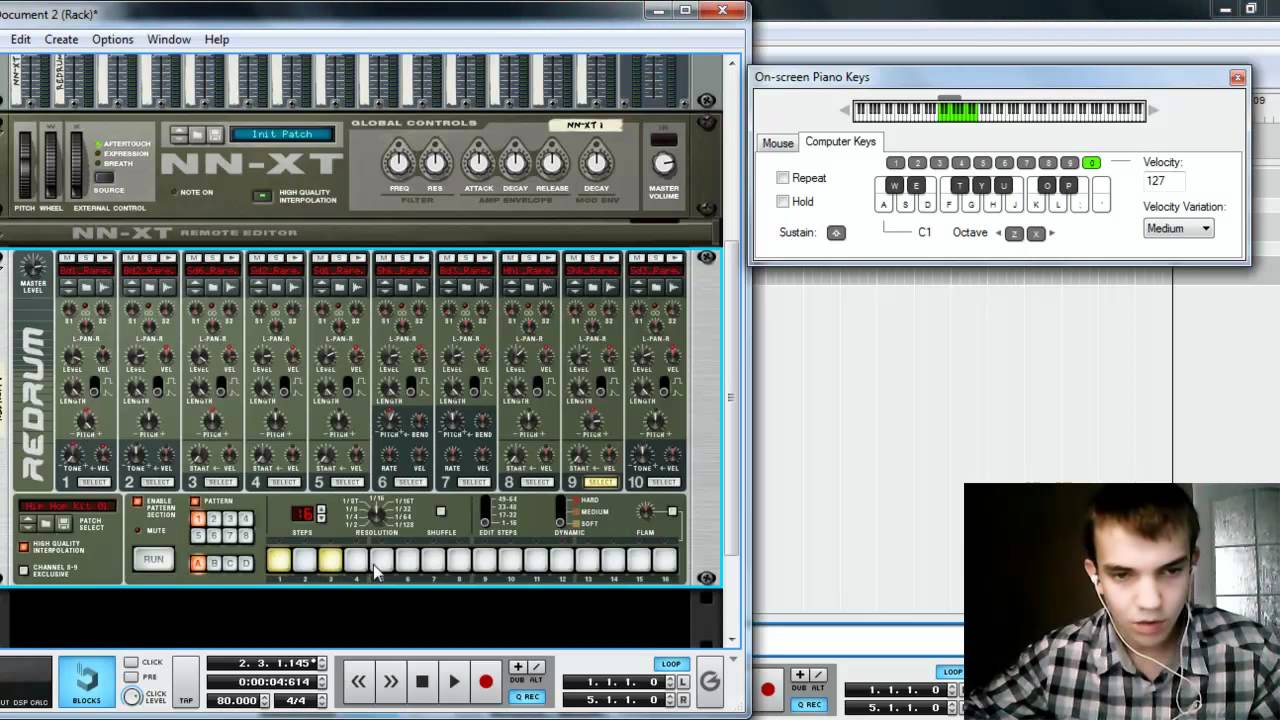
Task: Click the Redrum Resolution knob
Action: coord(377,514)
